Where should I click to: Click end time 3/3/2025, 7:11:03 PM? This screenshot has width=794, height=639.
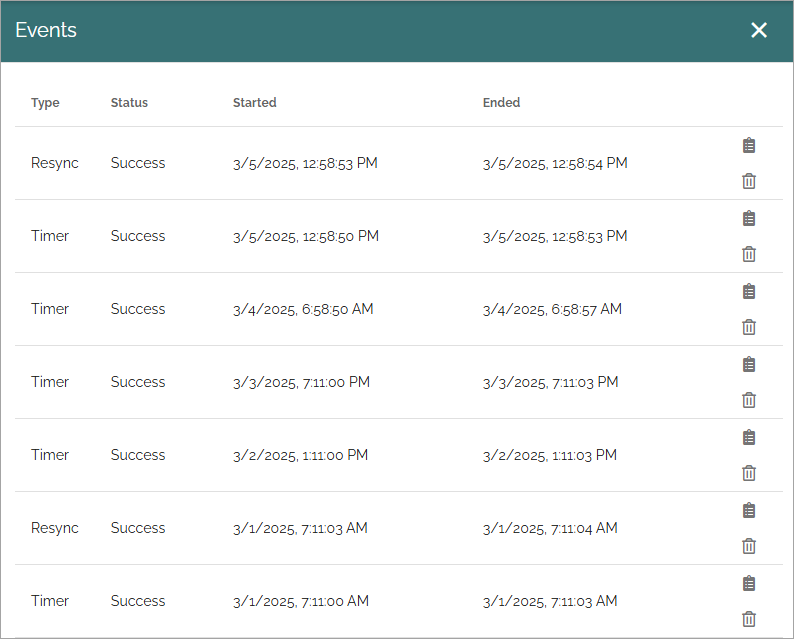[x=550, y=382]
